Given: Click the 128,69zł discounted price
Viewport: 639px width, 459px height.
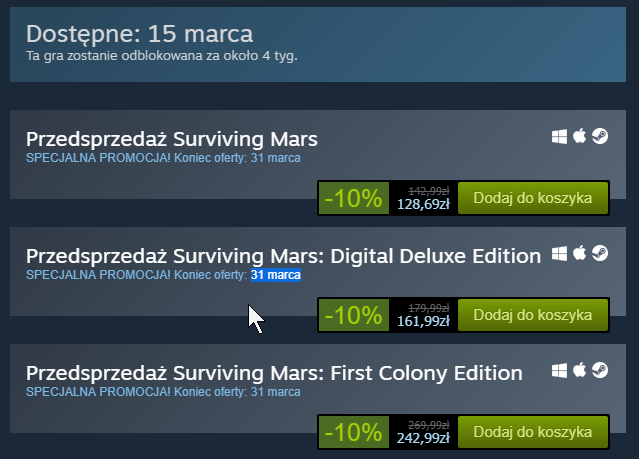Looking at the screenshot, I should click(x=423, y=204).
